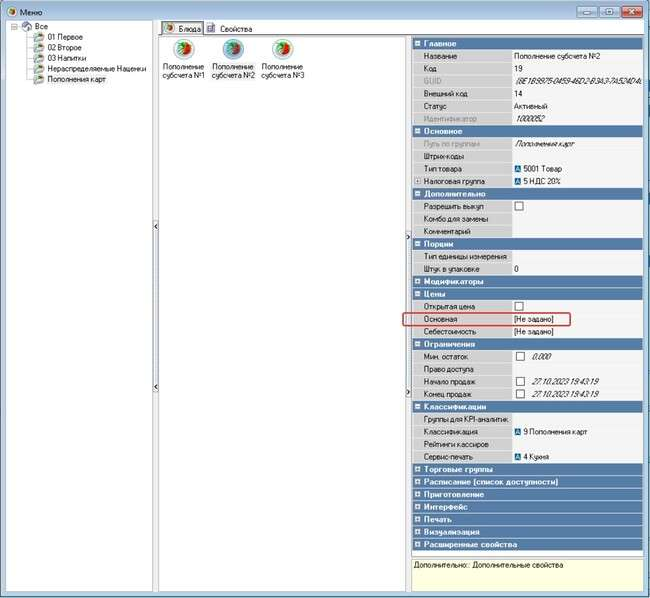Viewport: 650px width, 598px height.
Task: Click the Основная price value field
Action: tap(574, 319)
